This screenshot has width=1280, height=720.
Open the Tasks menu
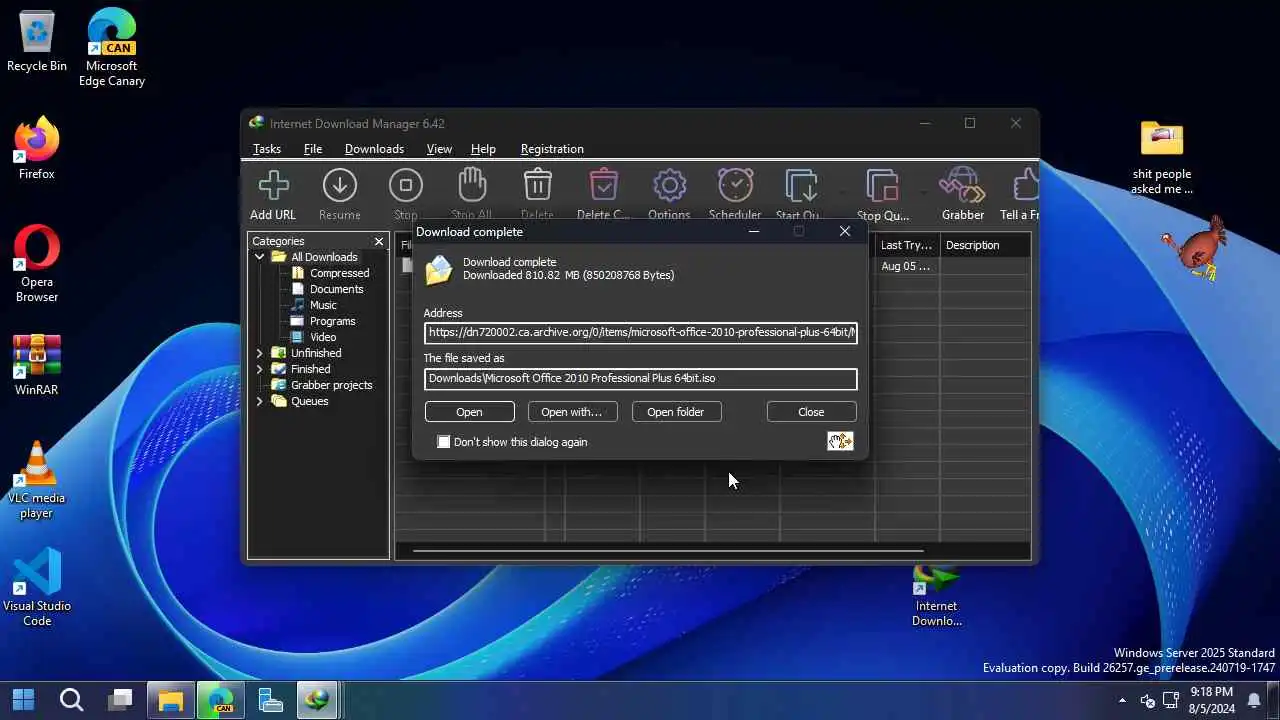pyautogui.click(x=267, y=149)
